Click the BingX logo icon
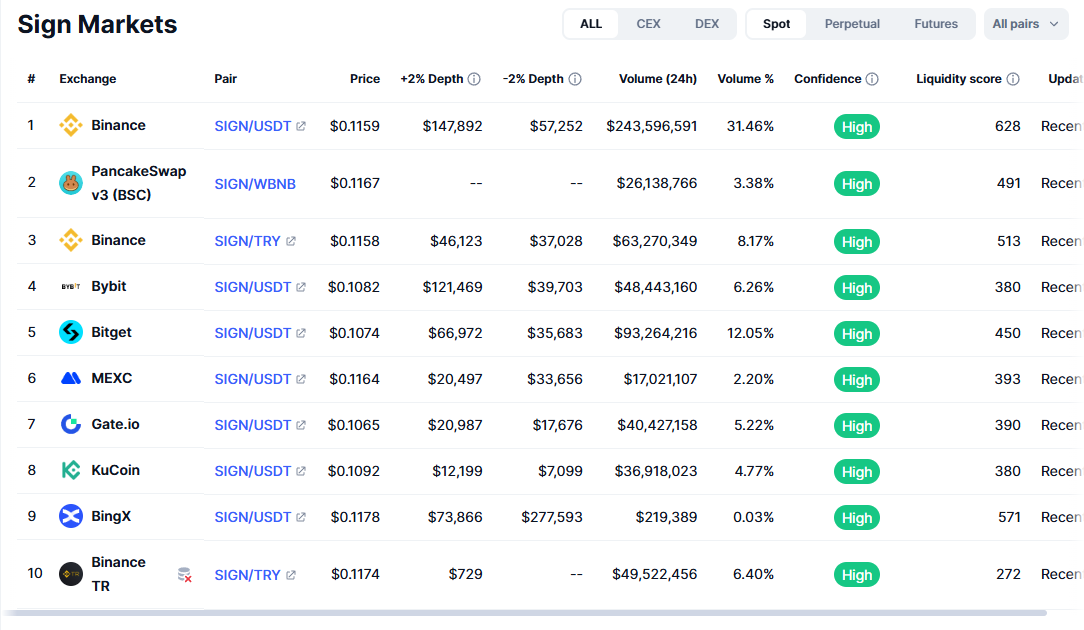 coord(71,516)
